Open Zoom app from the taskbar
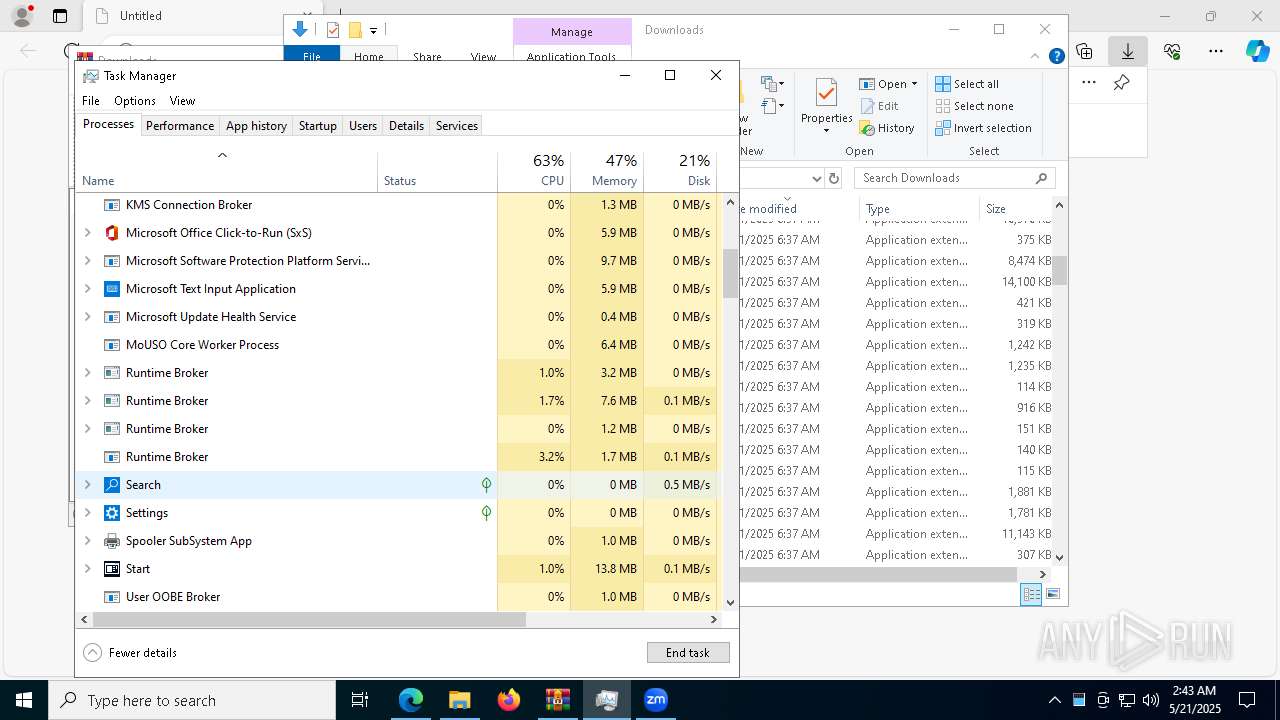The width and height of the screenshot is (1280, 720). pos(656,700)
